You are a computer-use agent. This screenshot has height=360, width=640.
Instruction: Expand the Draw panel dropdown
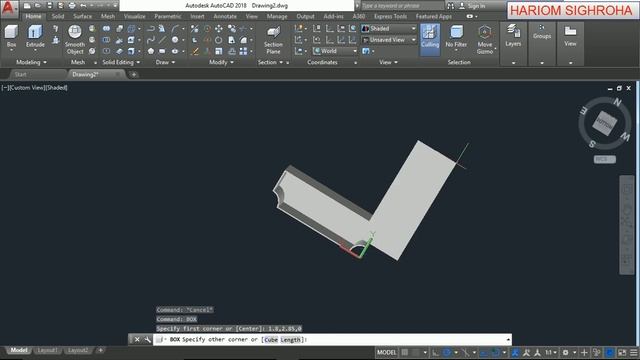tap(165, 62)
